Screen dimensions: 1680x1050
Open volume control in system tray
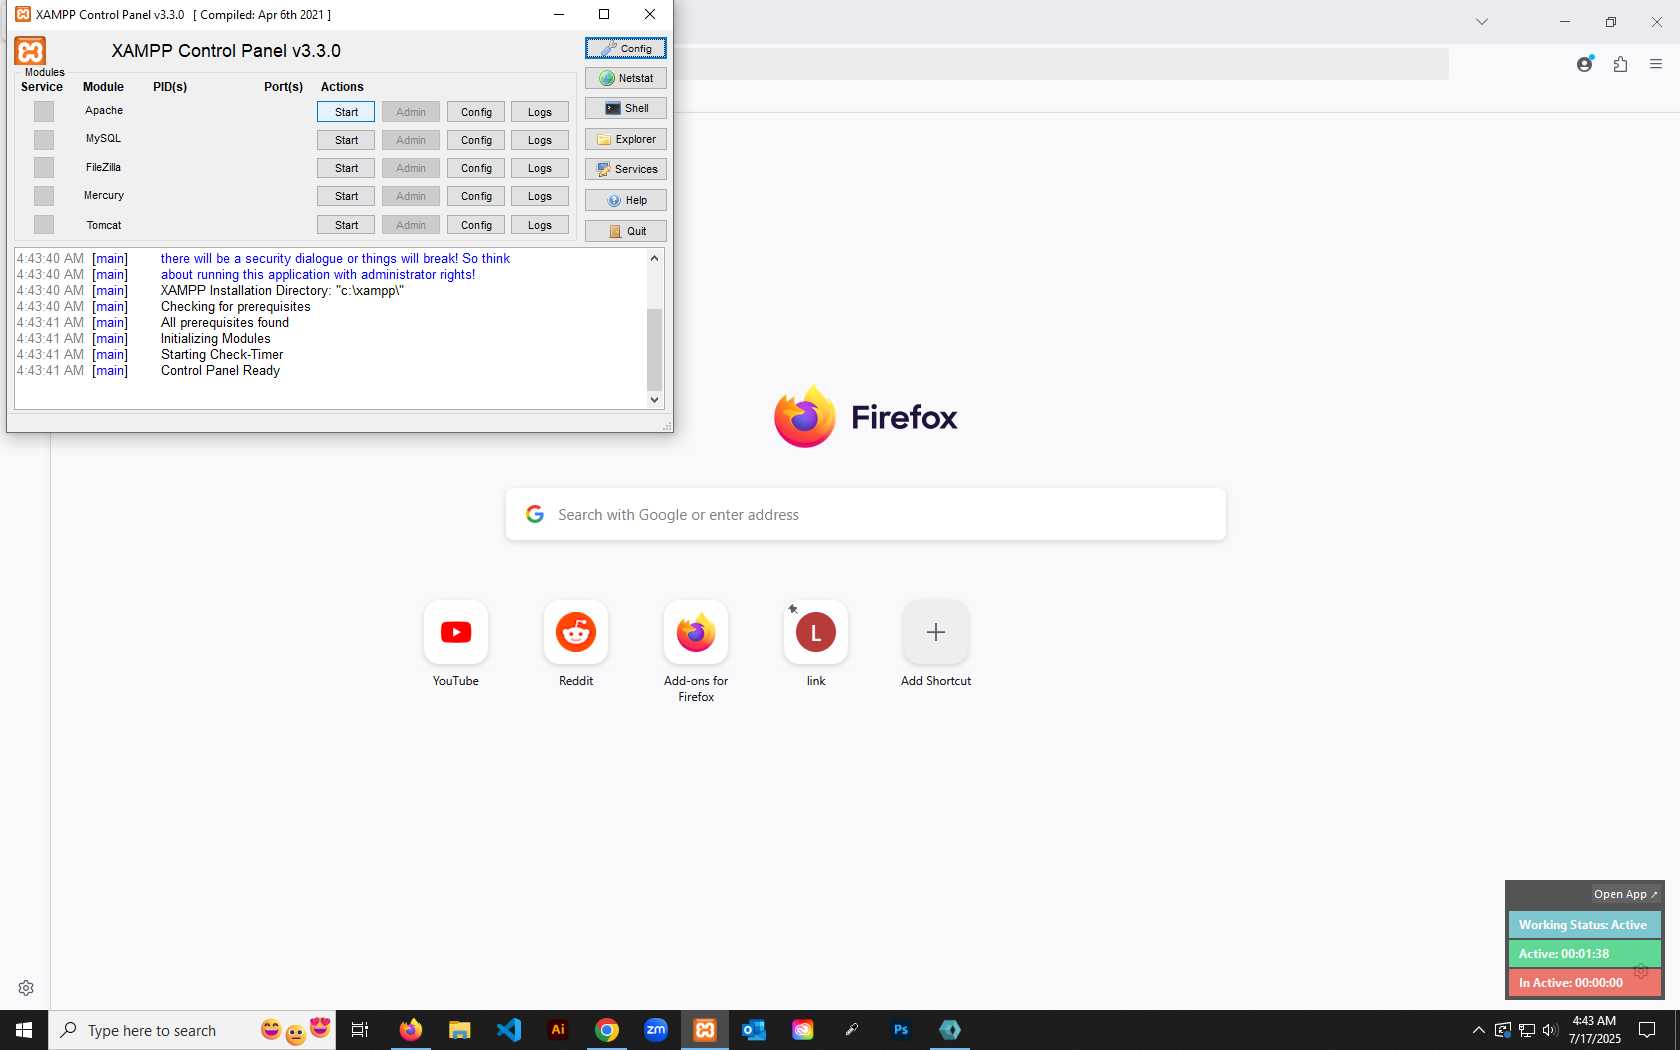1550,1030
